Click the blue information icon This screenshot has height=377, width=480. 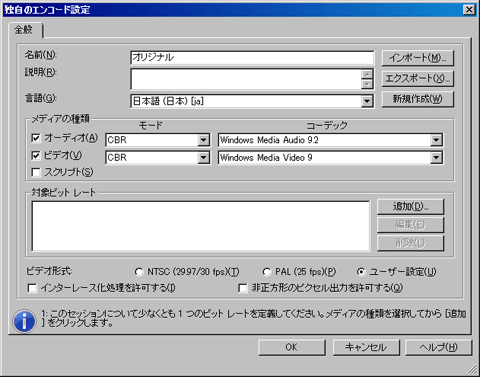click(24, 321)
